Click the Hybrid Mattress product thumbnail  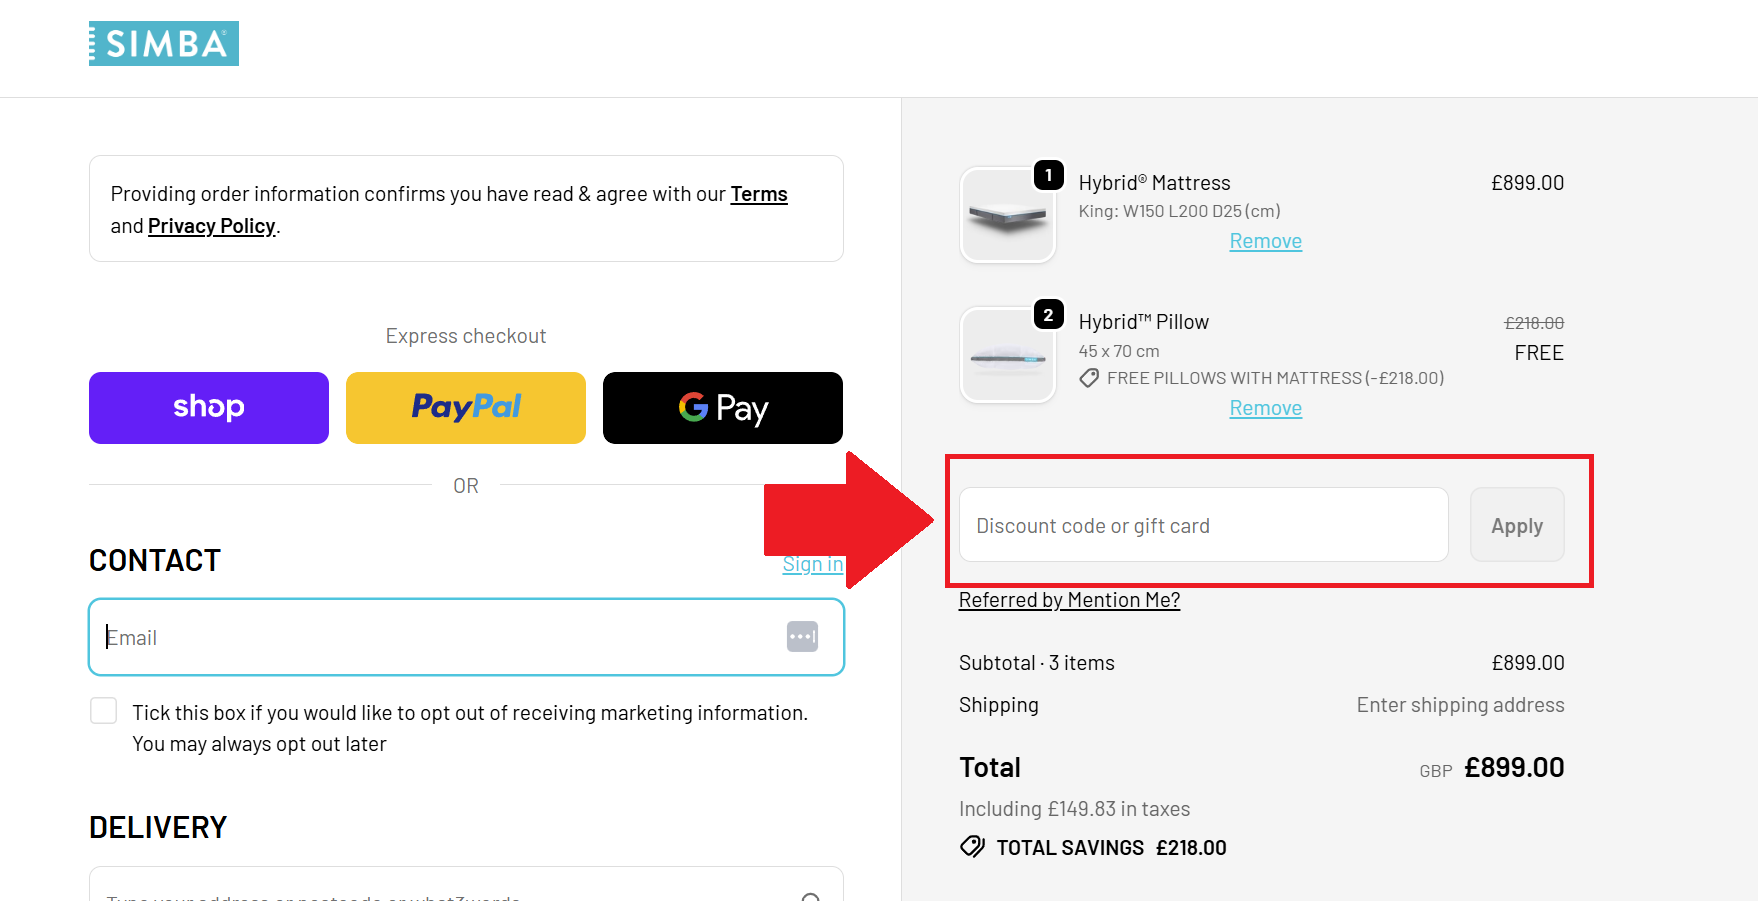click(1008, 215)
